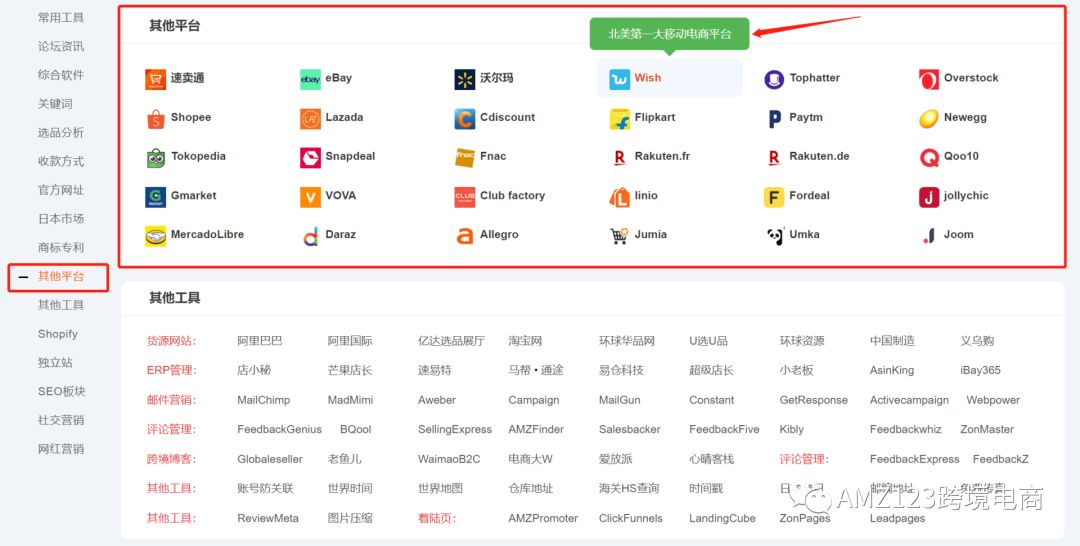
Task: Go to 其他工具 sidebar item
Action: coord(61,305)
